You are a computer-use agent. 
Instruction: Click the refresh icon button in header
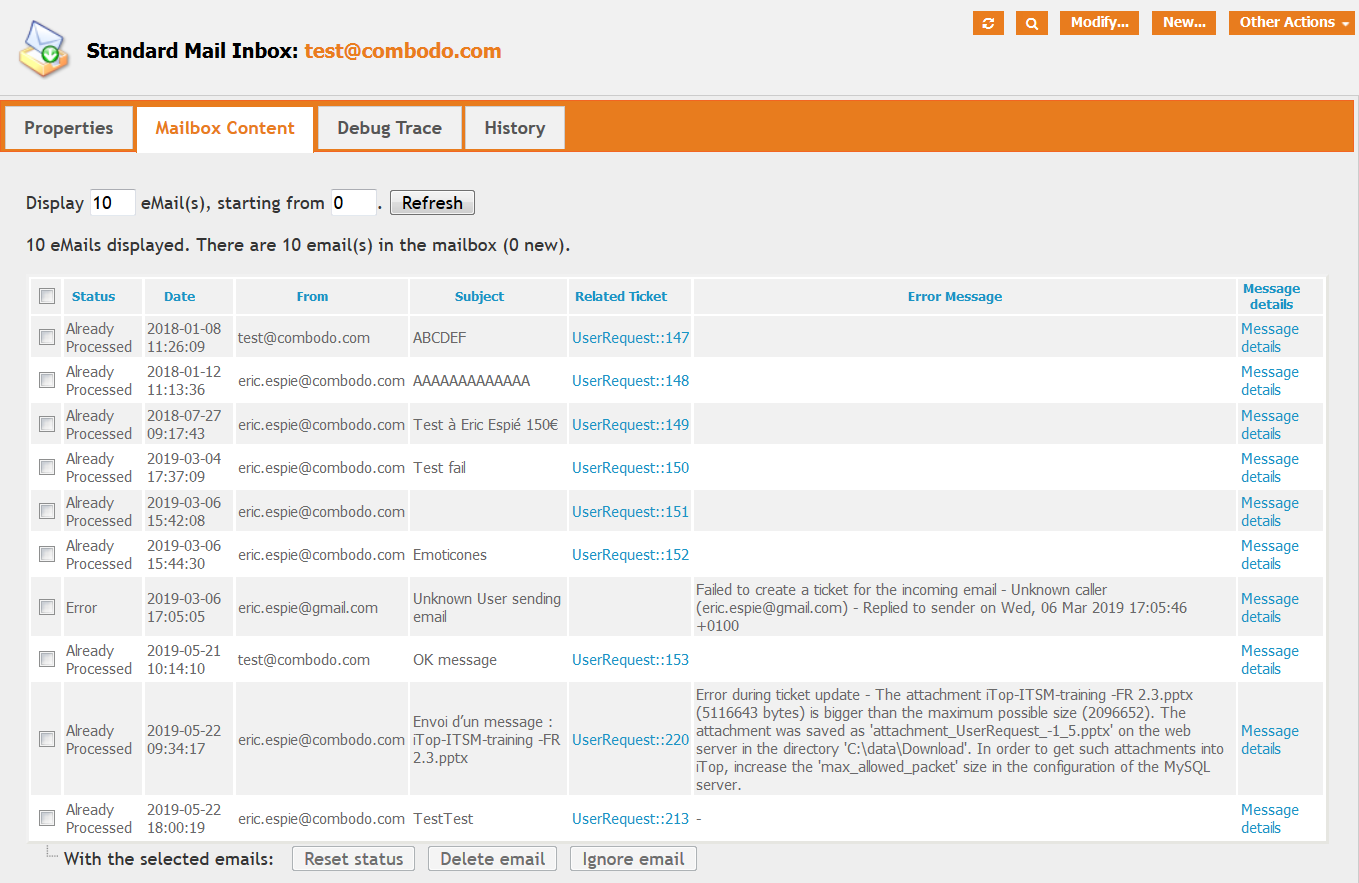988,23
